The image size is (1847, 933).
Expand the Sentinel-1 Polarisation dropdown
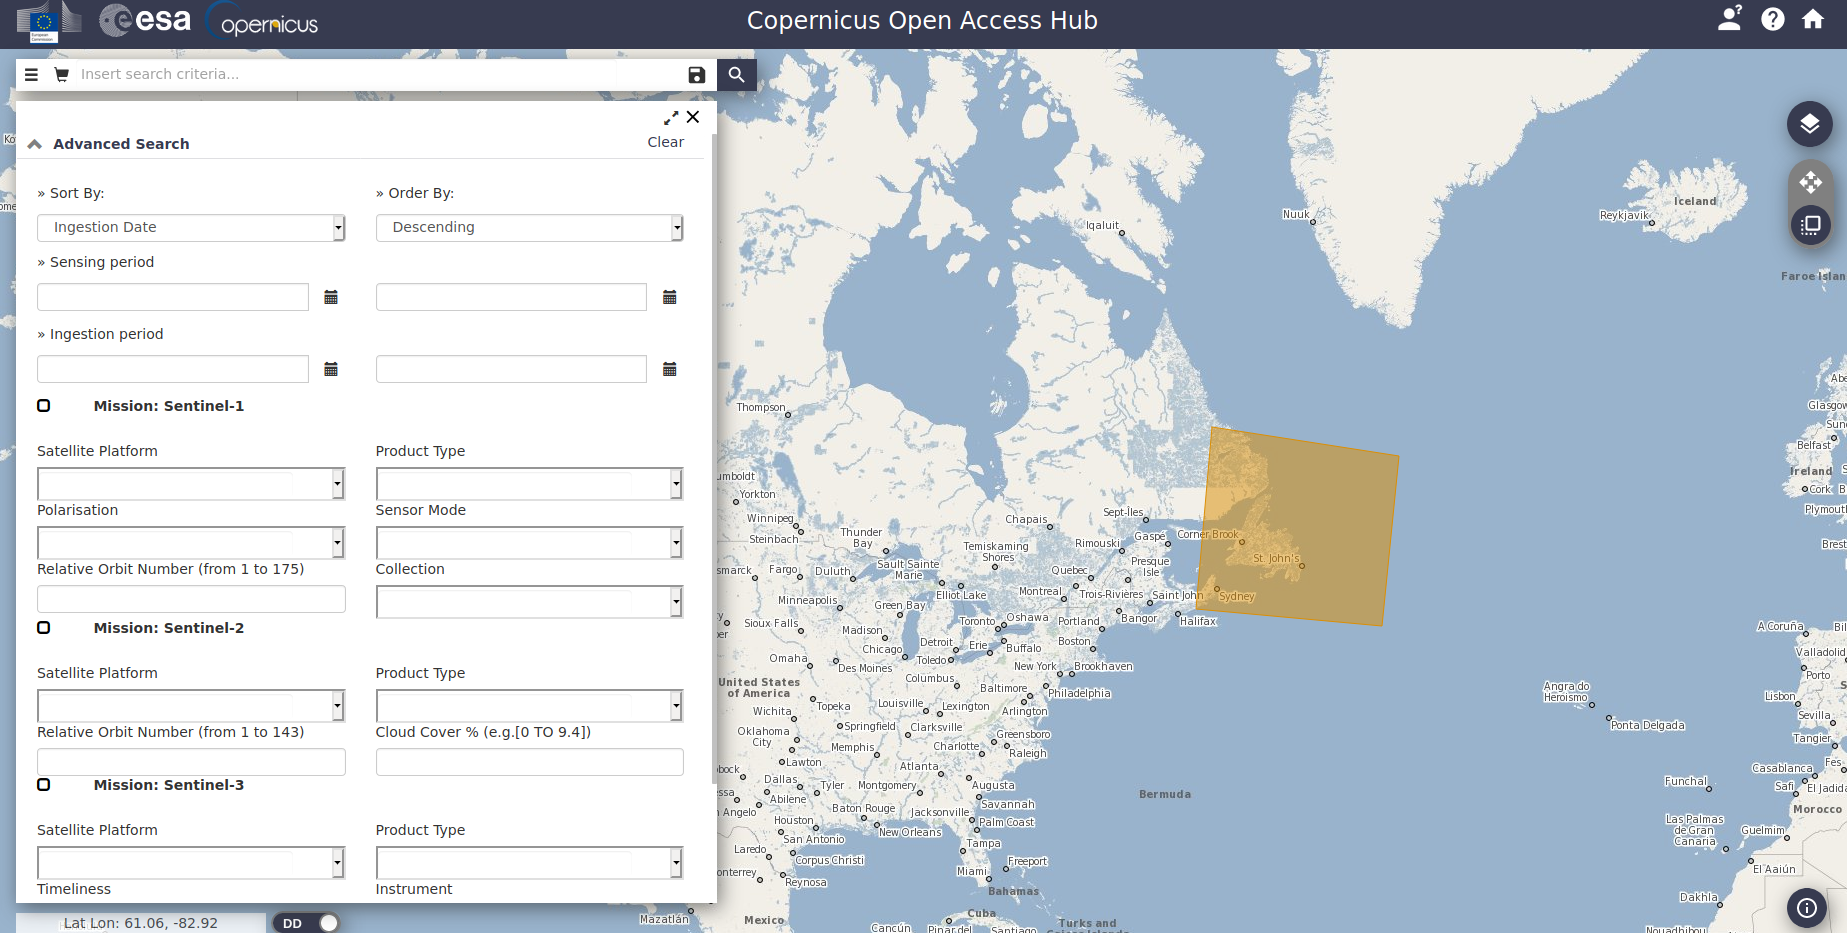(190, 543)
